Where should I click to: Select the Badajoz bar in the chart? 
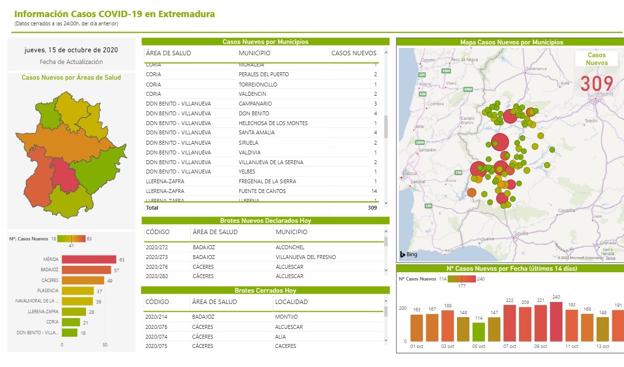click(x=86, y=270)
